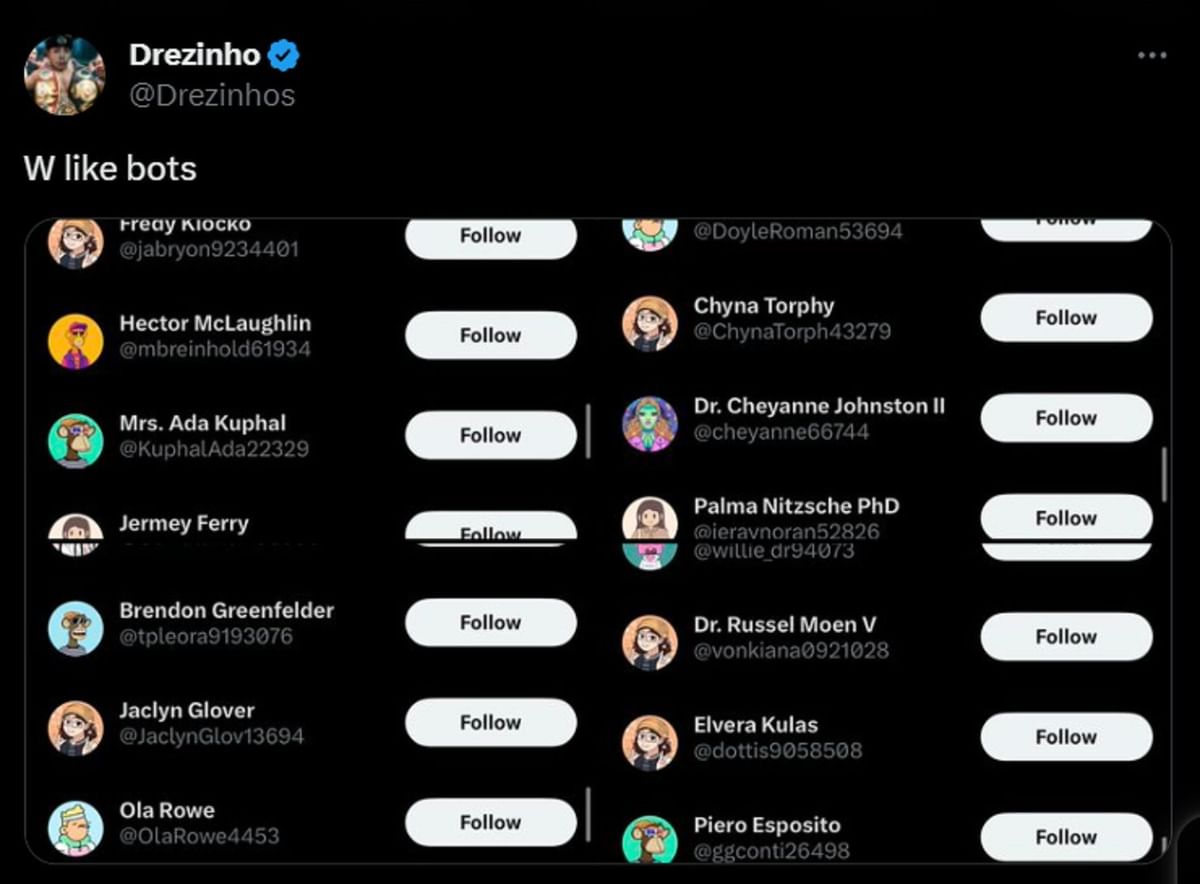This screenshot has height=884, width=1200.
Task: Click Chyna Torphy's profile avatar
Action: pos(650,318)
